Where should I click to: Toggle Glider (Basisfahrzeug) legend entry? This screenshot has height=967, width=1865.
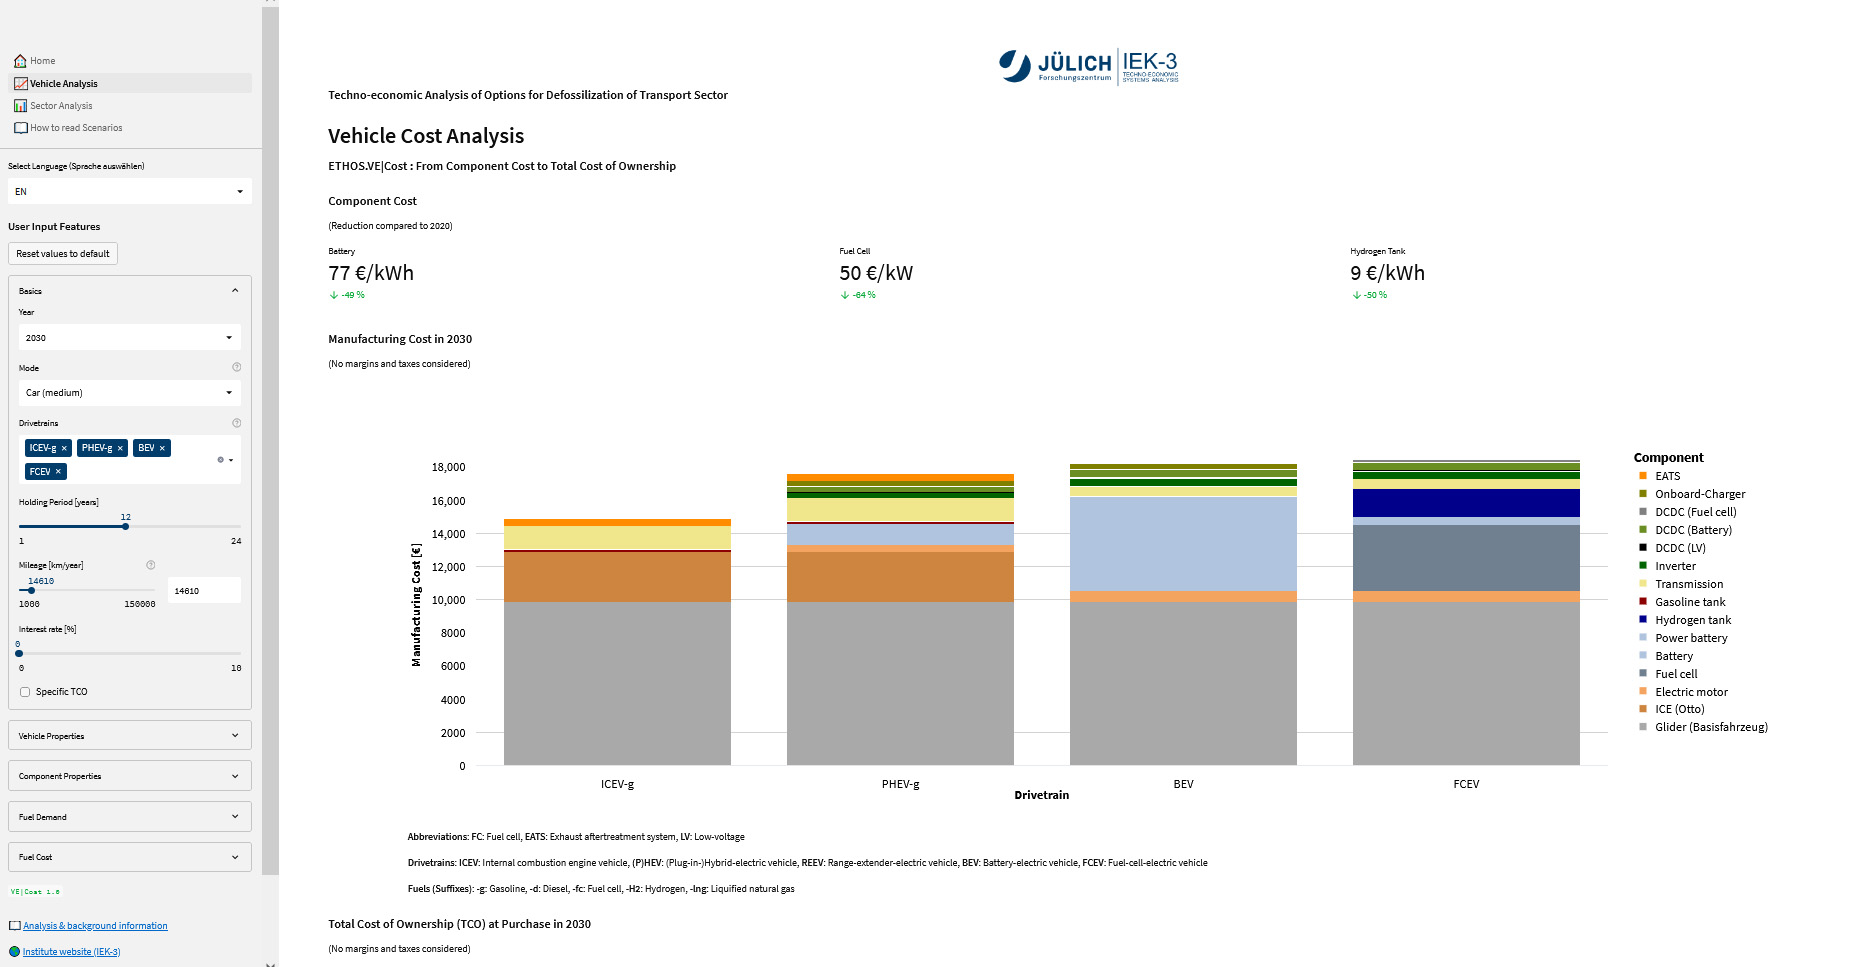pyautogui.click(x=1710, y=727)
